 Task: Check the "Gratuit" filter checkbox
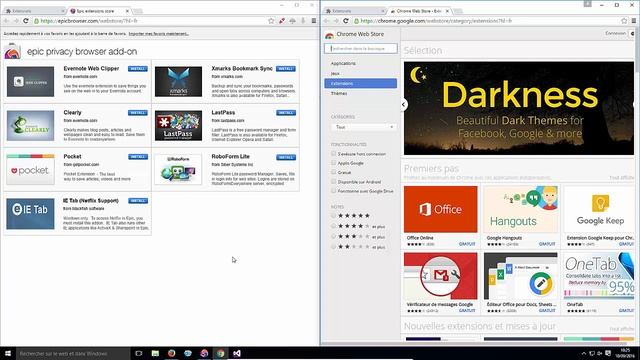[x=333, y=172]
